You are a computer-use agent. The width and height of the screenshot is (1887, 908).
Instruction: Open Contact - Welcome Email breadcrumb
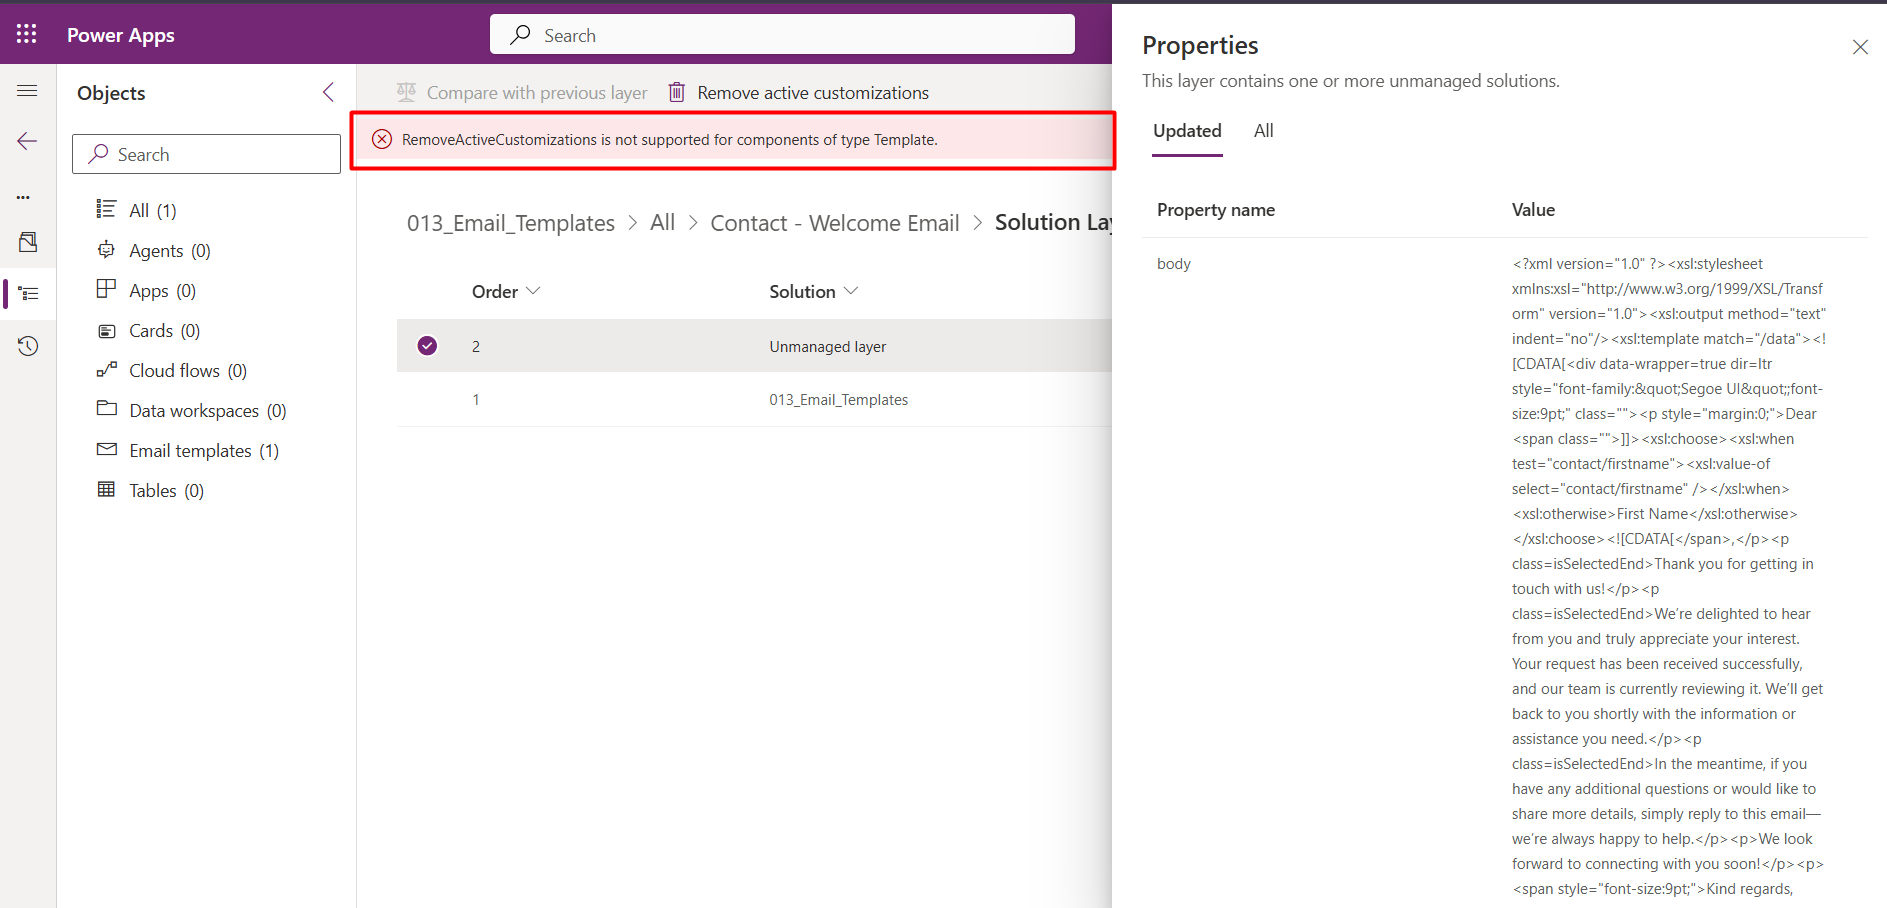pyautogui.click(x=835, y=223)
